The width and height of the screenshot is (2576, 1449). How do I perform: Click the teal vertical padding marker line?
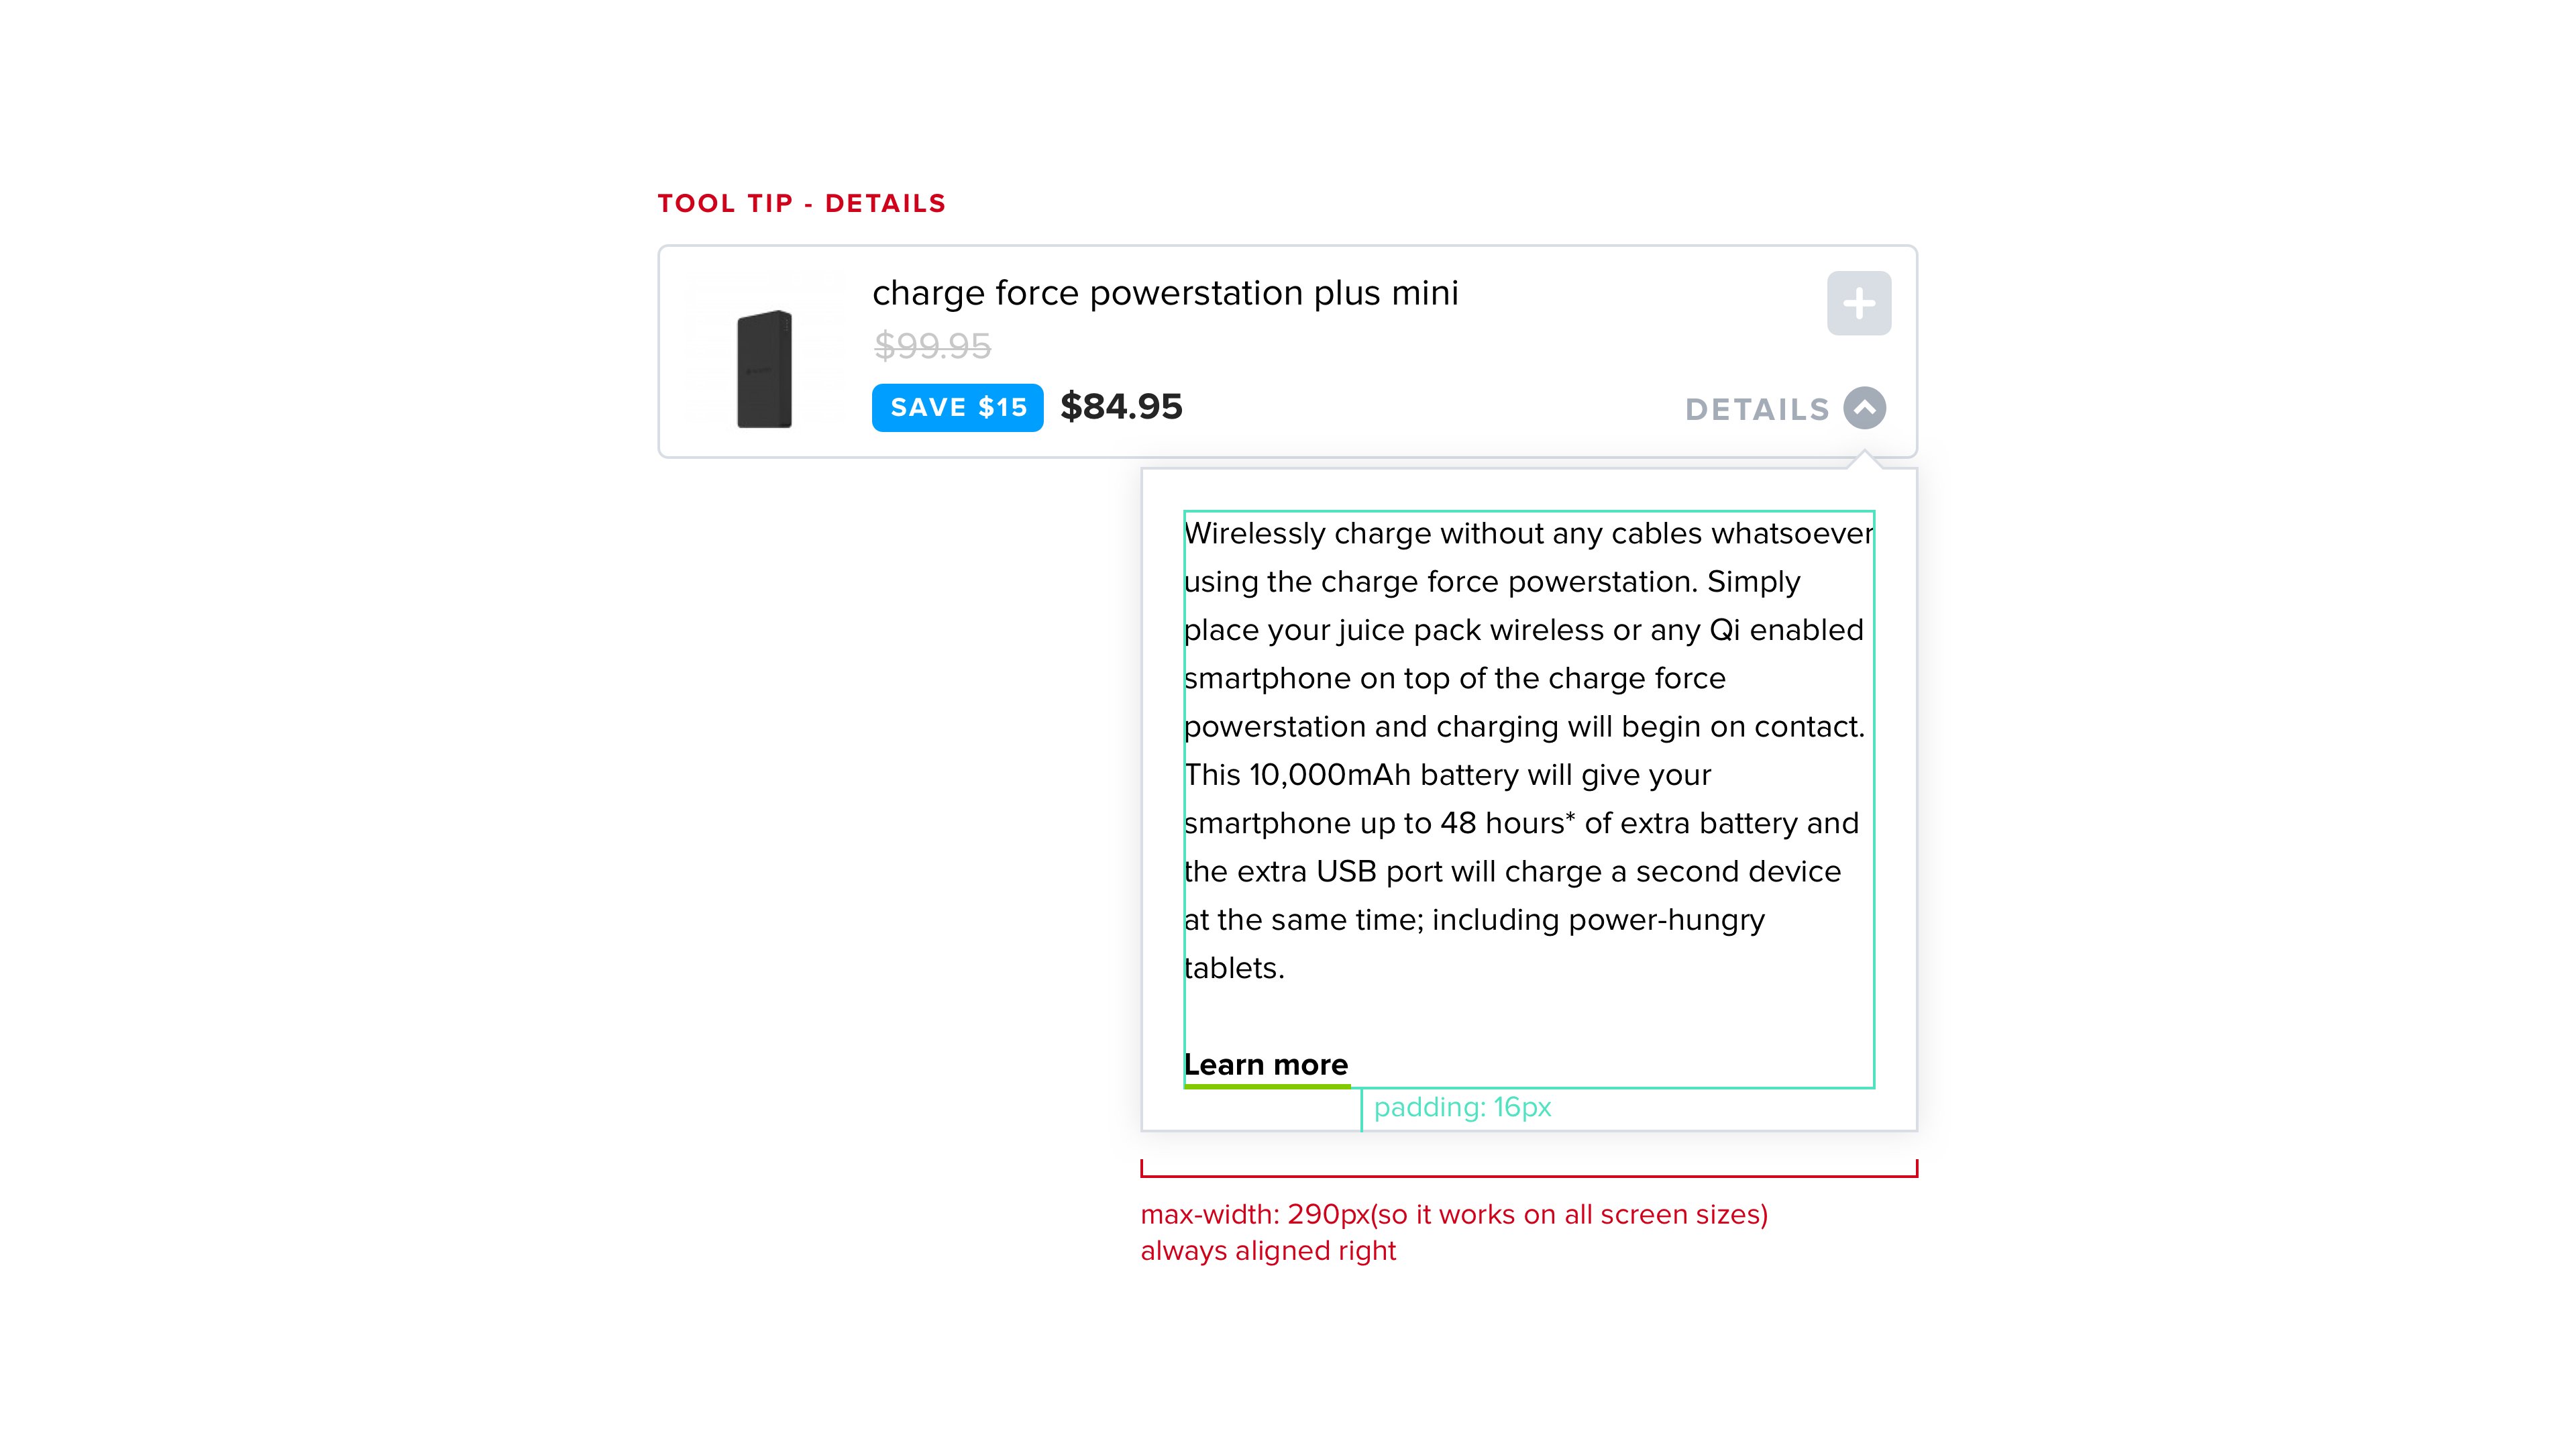(x=1361, y=1109)
